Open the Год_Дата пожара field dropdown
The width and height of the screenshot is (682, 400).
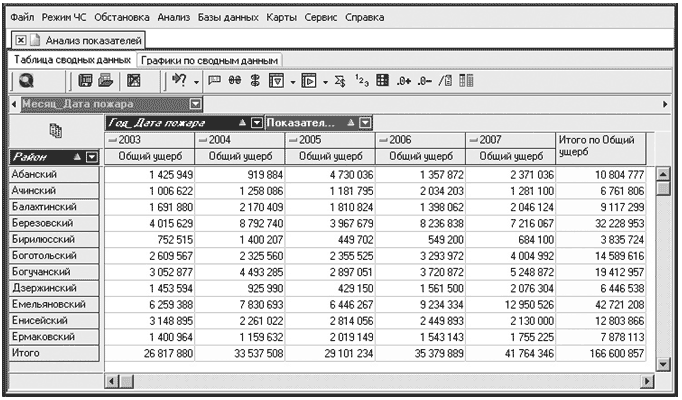click(x=256, y=122)
